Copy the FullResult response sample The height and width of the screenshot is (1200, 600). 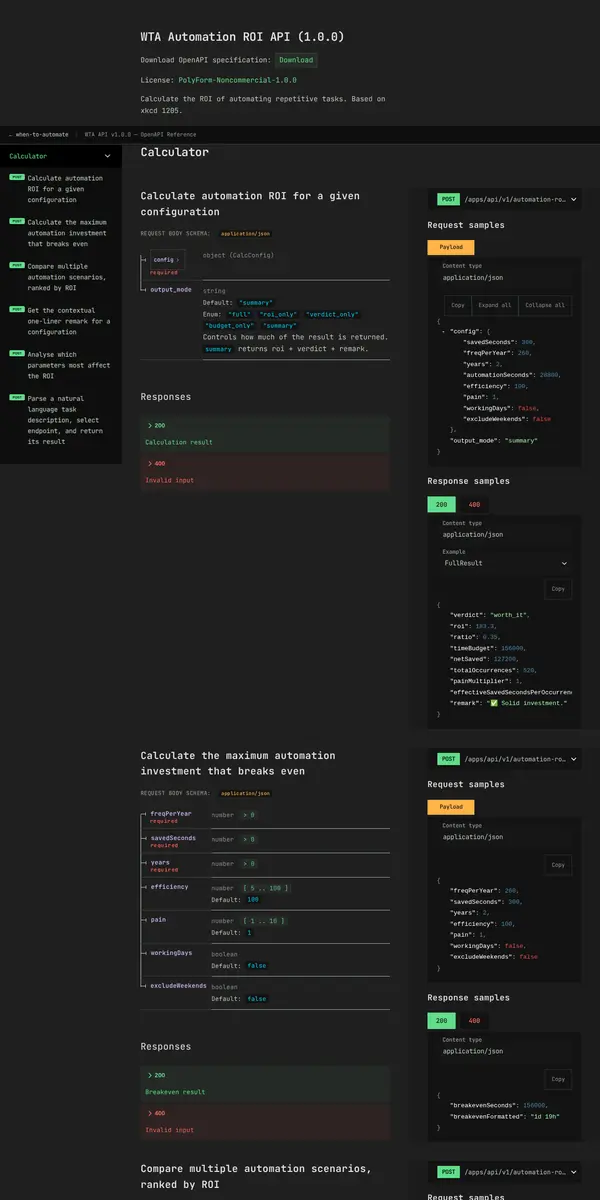558,589
